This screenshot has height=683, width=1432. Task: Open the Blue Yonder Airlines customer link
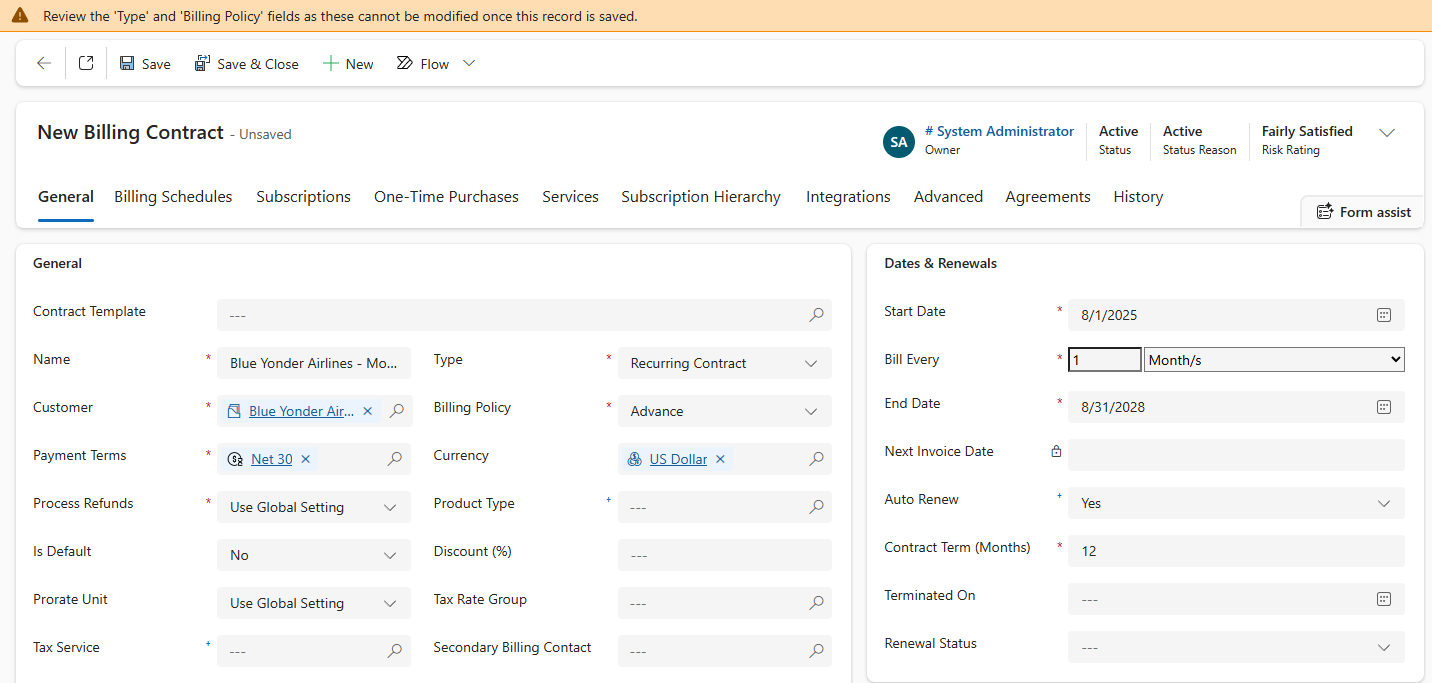(x=301, y=411)
